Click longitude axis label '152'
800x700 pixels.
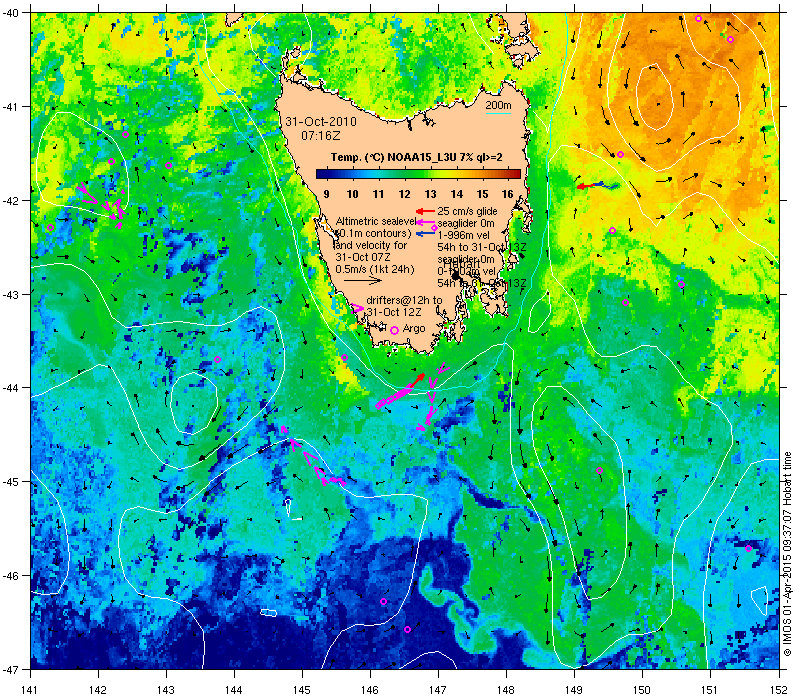click(780, 690)
